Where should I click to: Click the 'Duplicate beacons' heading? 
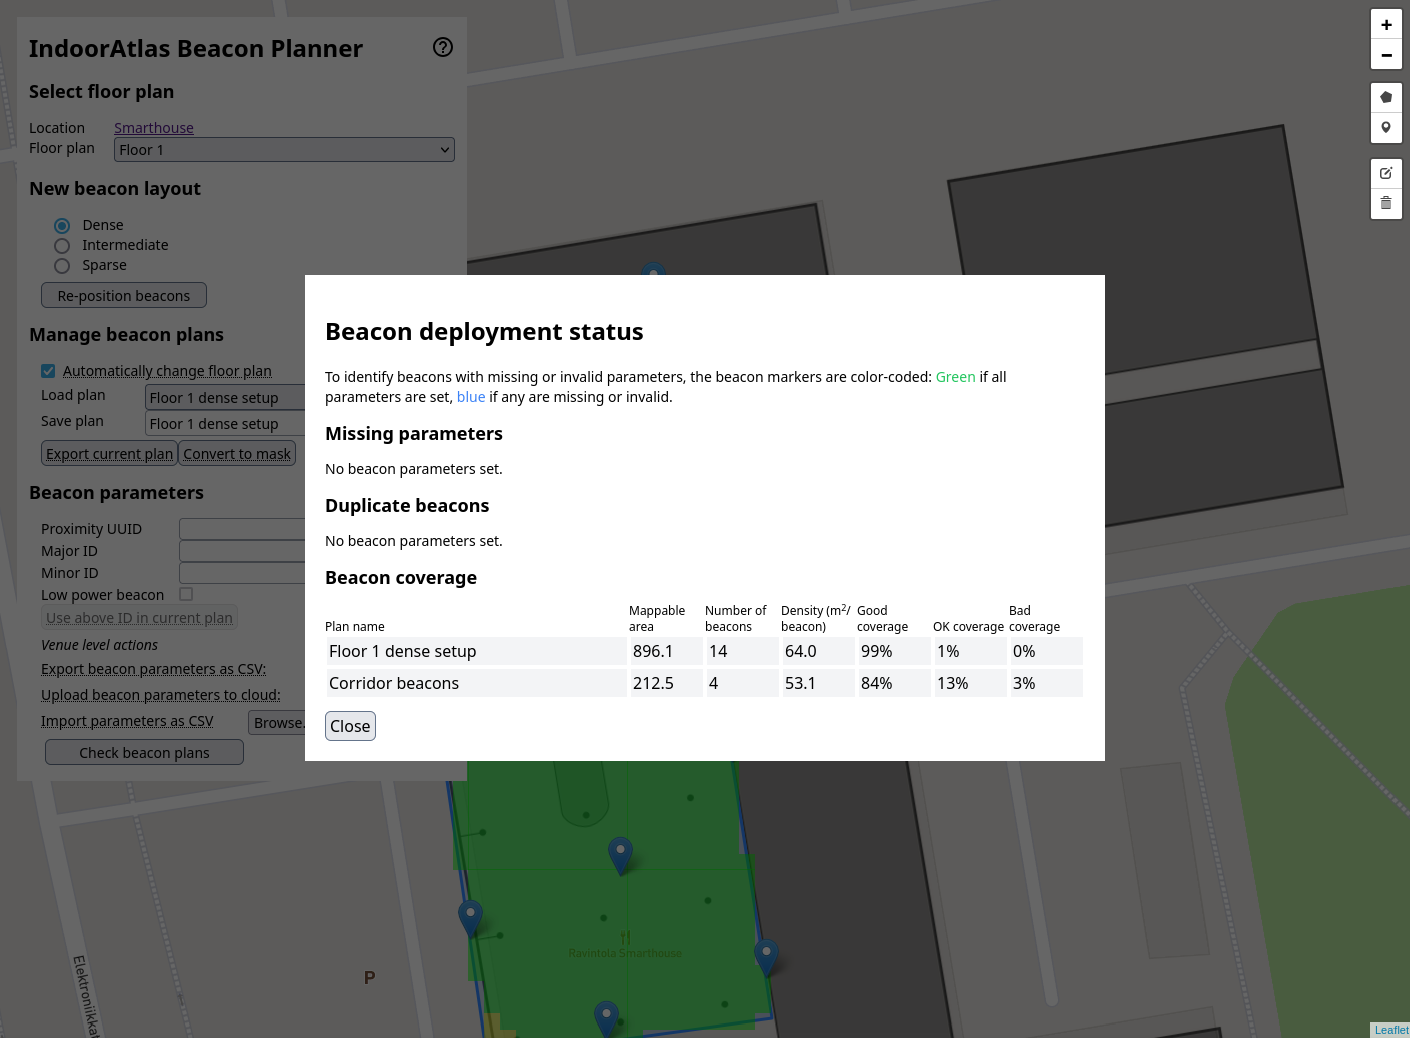pyautogui.click(x=407, y=506)
